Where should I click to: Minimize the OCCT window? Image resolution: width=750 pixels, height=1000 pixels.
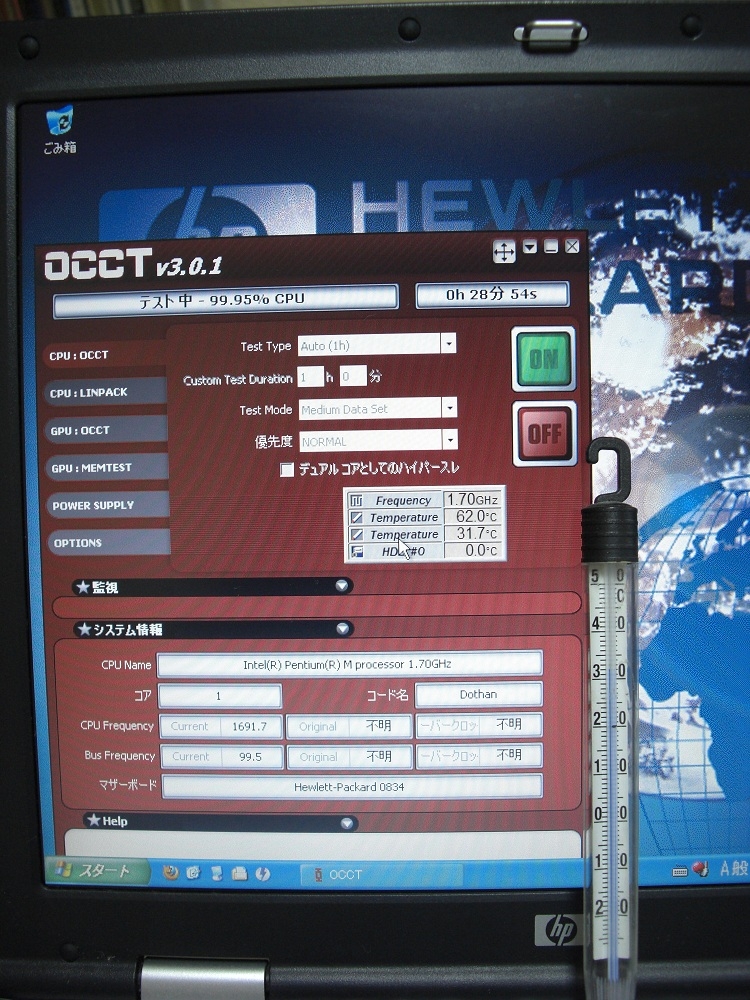551,246
